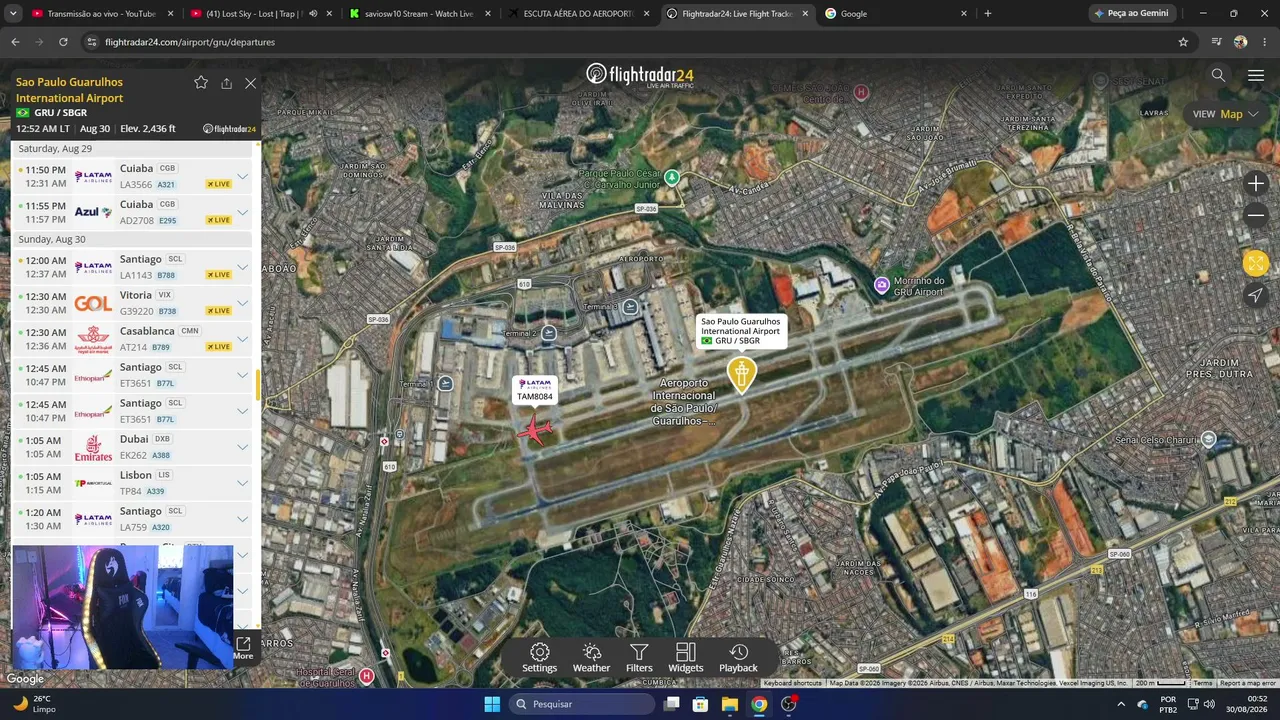Expand the LA1143 Santiago flight row

pyautogui.click(x=242, y=267)
